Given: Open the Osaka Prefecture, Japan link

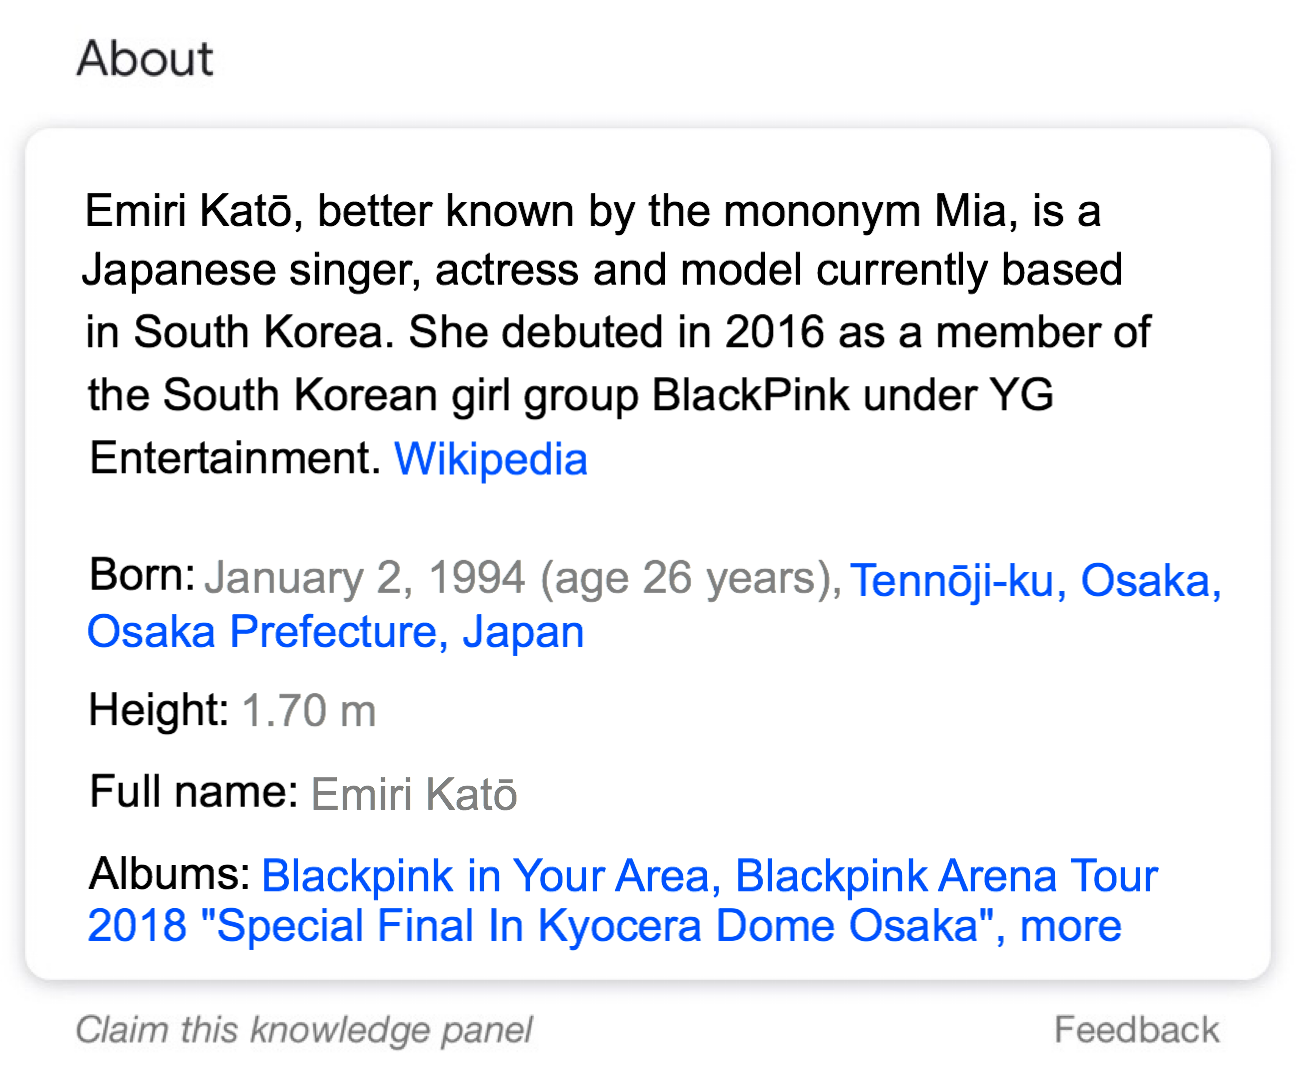Looking at the screenshot, I should tap(336, 632).
